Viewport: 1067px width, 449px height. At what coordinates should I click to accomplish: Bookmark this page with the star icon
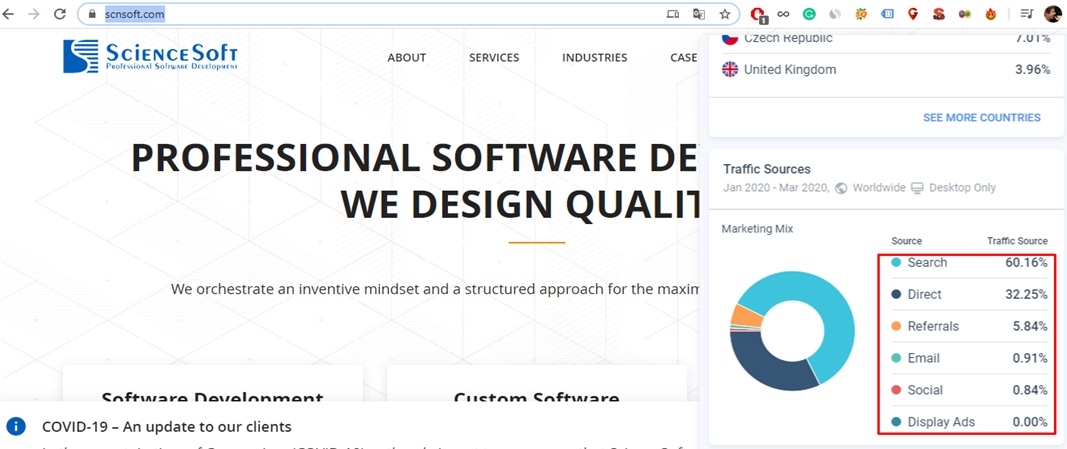click(x=725, y=14)
